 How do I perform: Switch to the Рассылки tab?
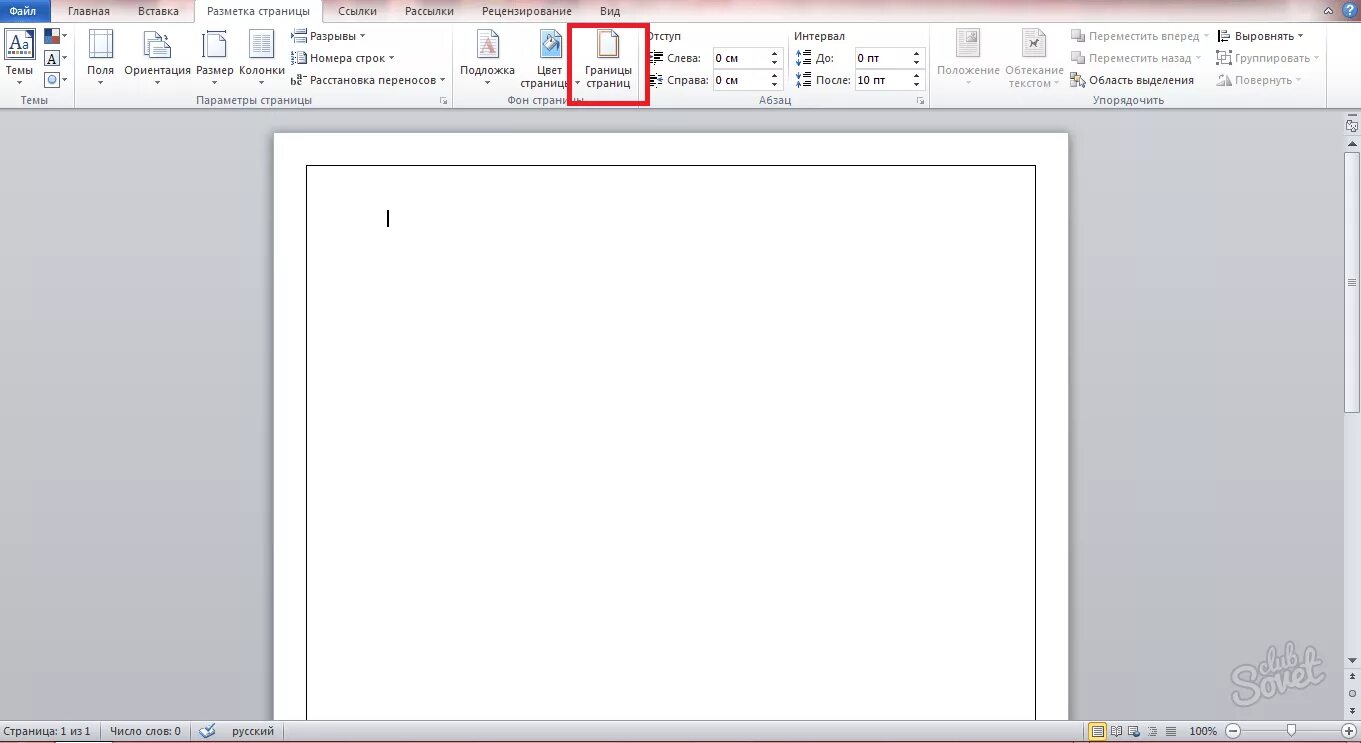pyautogui.click(x=429, y=11)
